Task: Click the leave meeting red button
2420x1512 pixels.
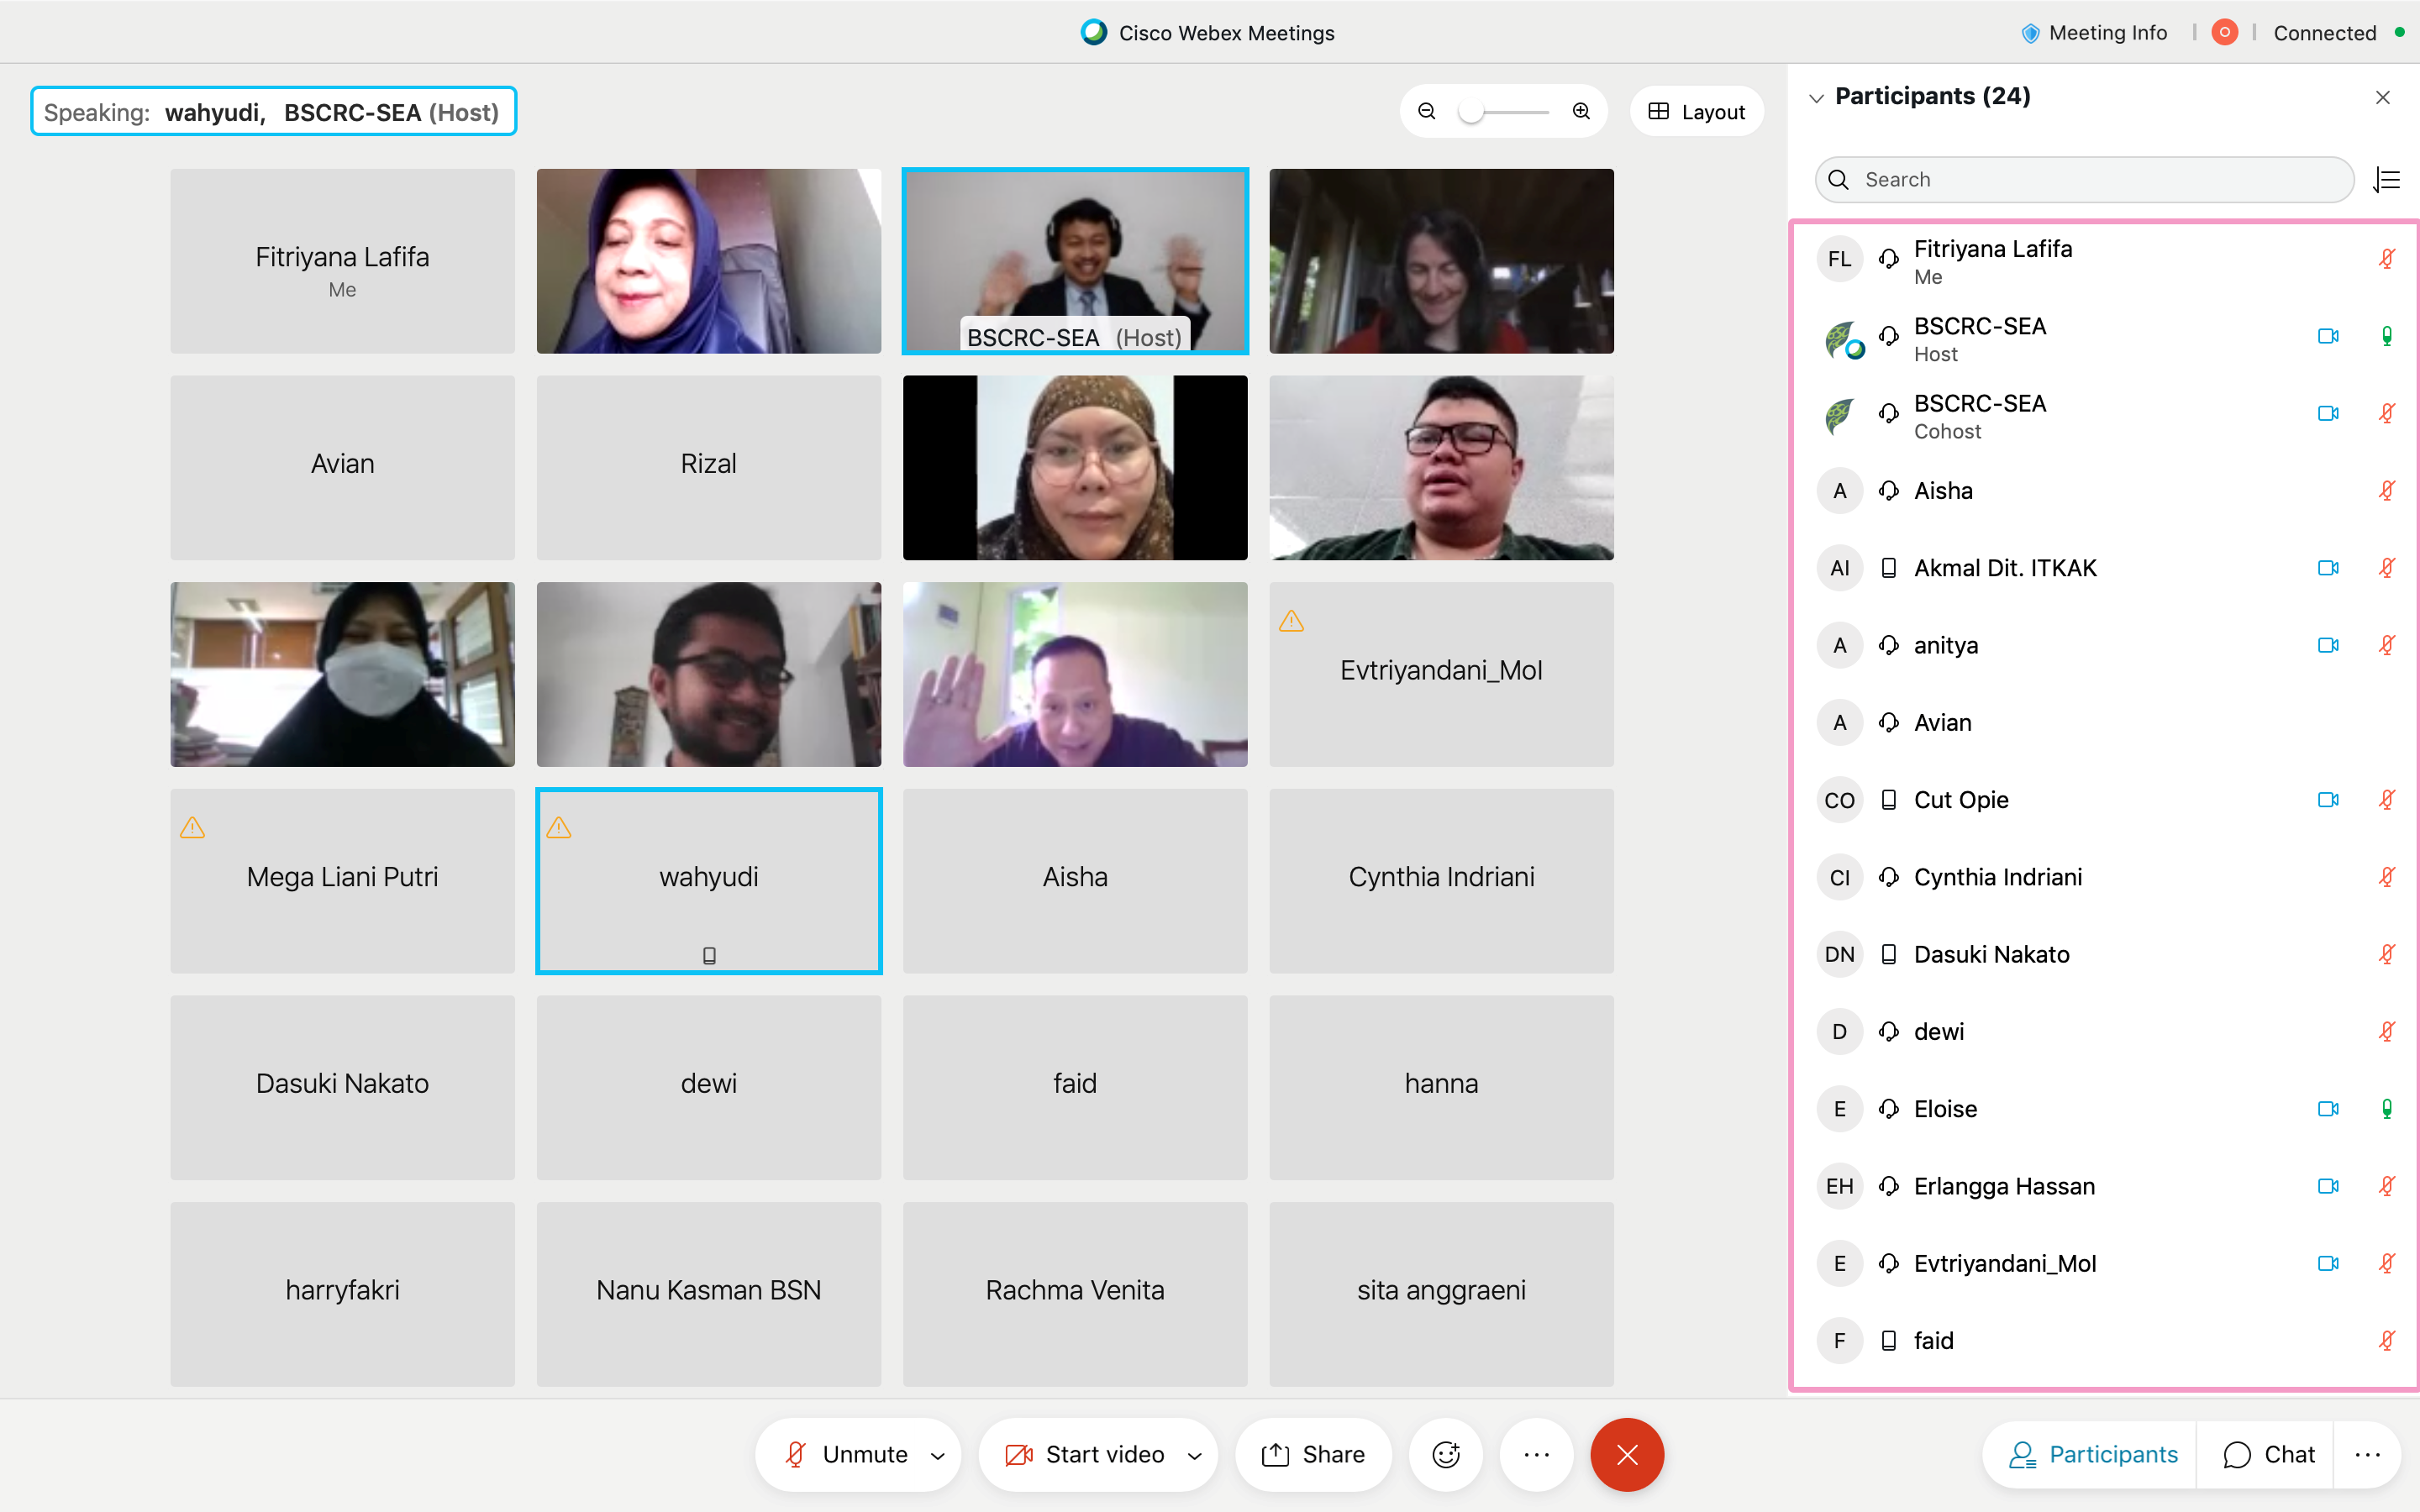Action: click(1627, 1454)
